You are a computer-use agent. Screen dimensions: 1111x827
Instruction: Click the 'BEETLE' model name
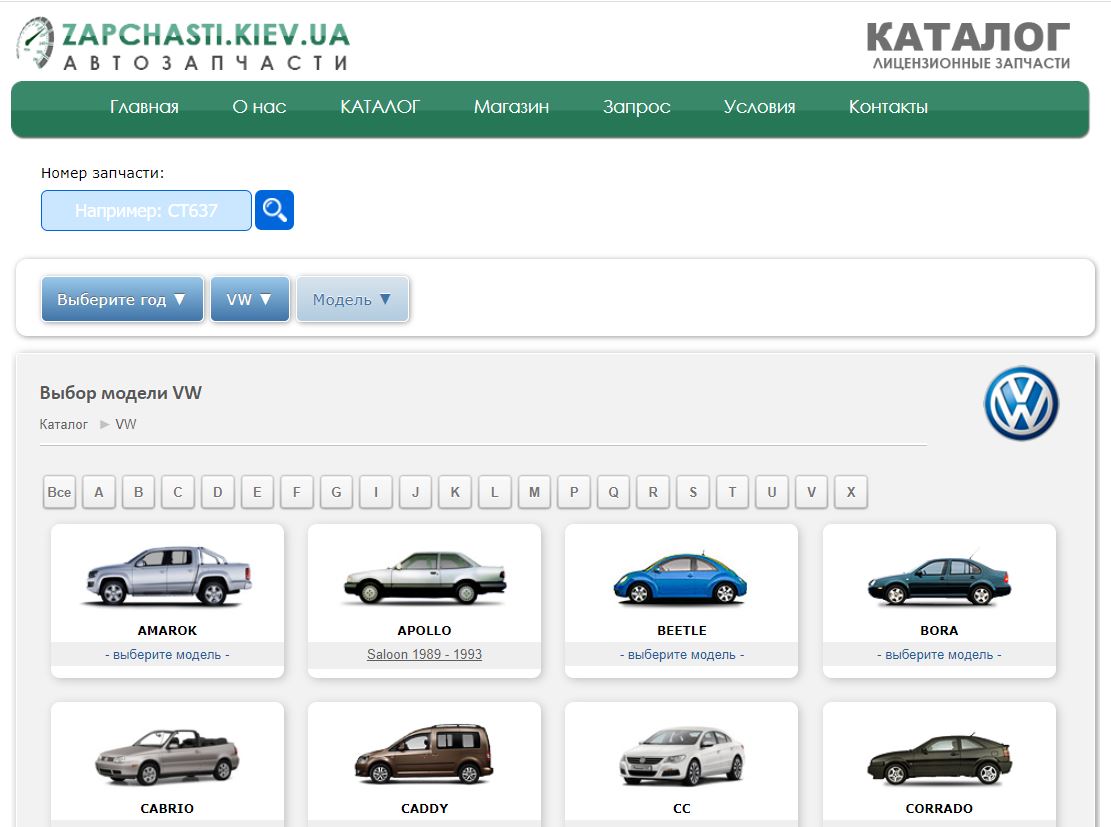click(x=682, y=630)
